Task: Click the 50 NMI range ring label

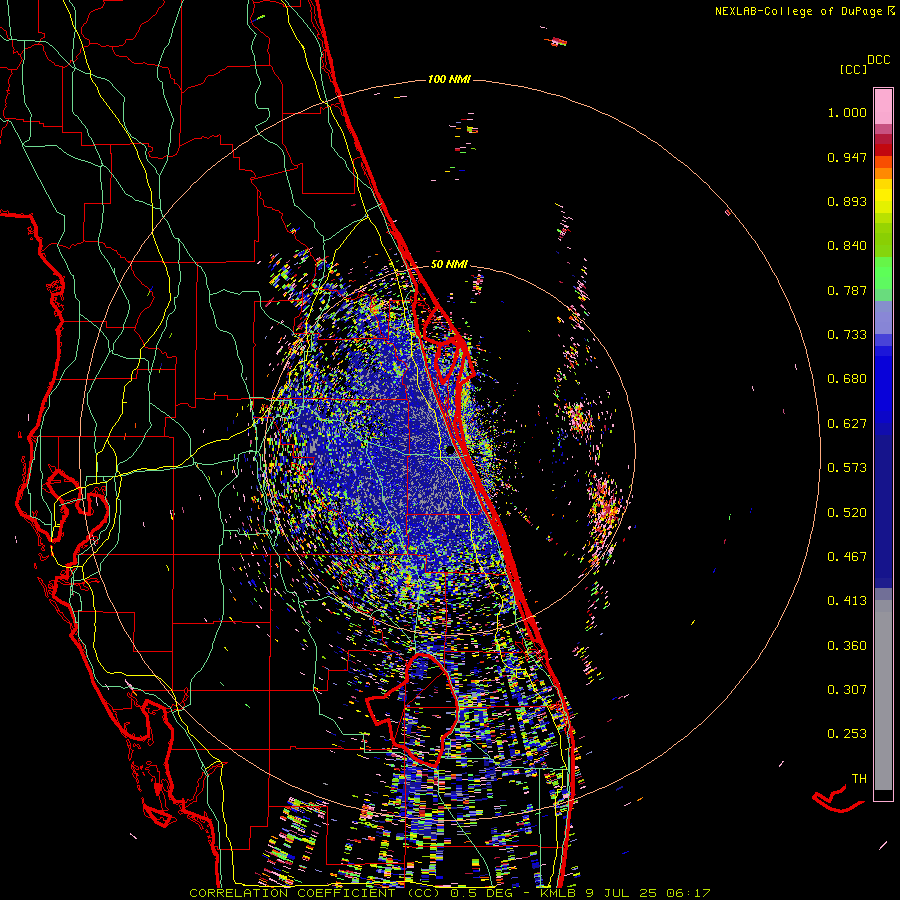Action: tap(449, 265)
